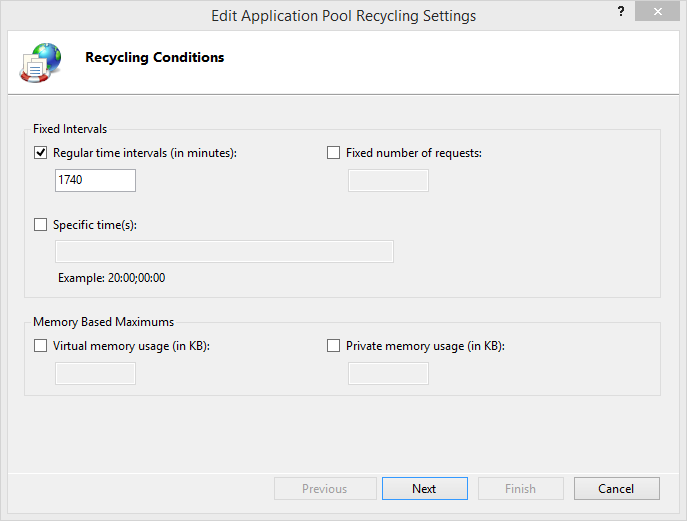The height and width of the screenshot is (521, 687).
Task: Tick Private memory usage (in KB) checkbox
Action: (334, 346)
